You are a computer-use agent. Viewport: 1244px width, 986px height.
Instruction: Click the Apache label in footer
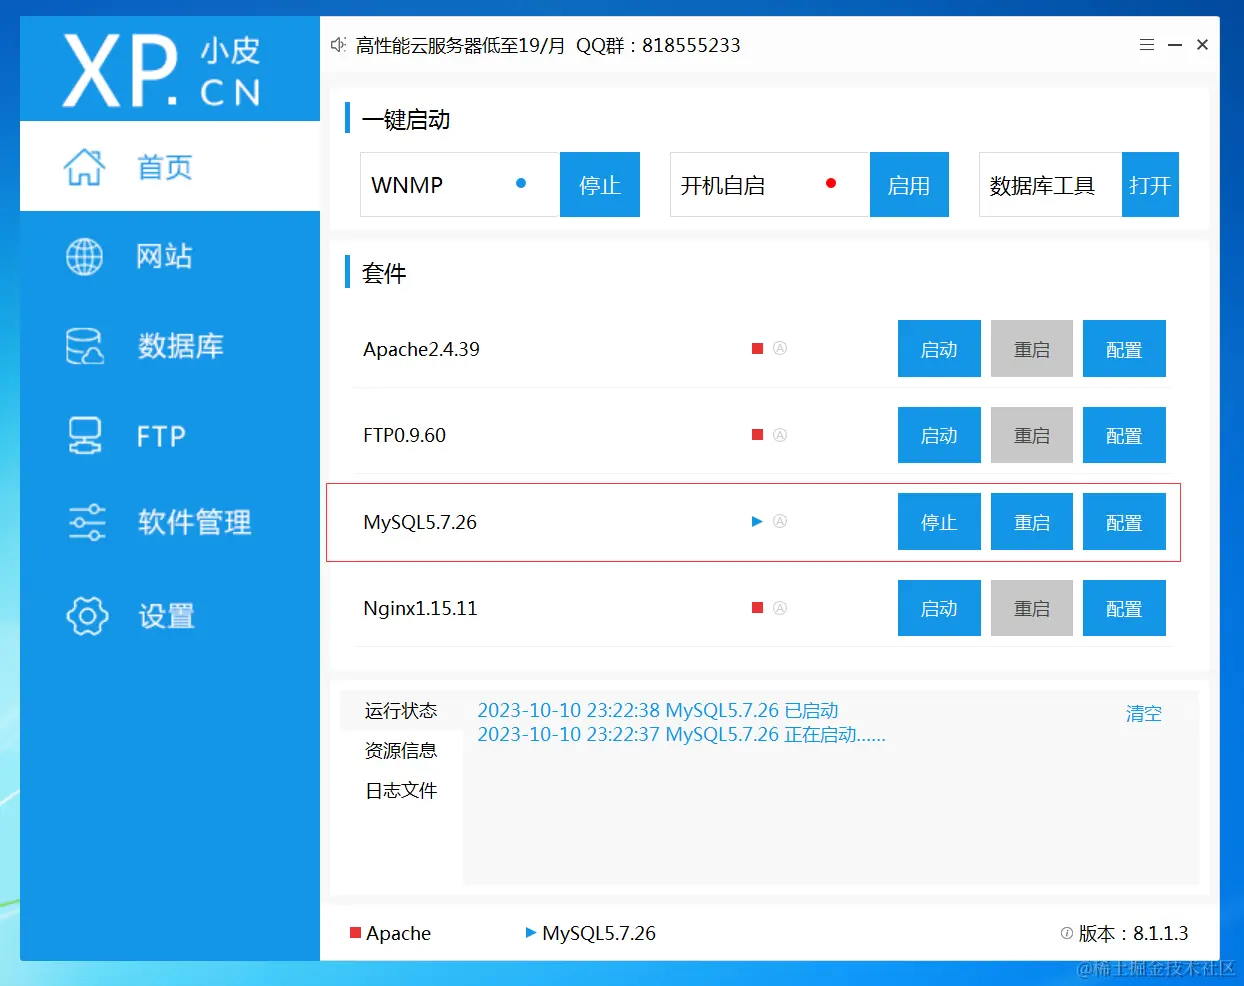398,933
